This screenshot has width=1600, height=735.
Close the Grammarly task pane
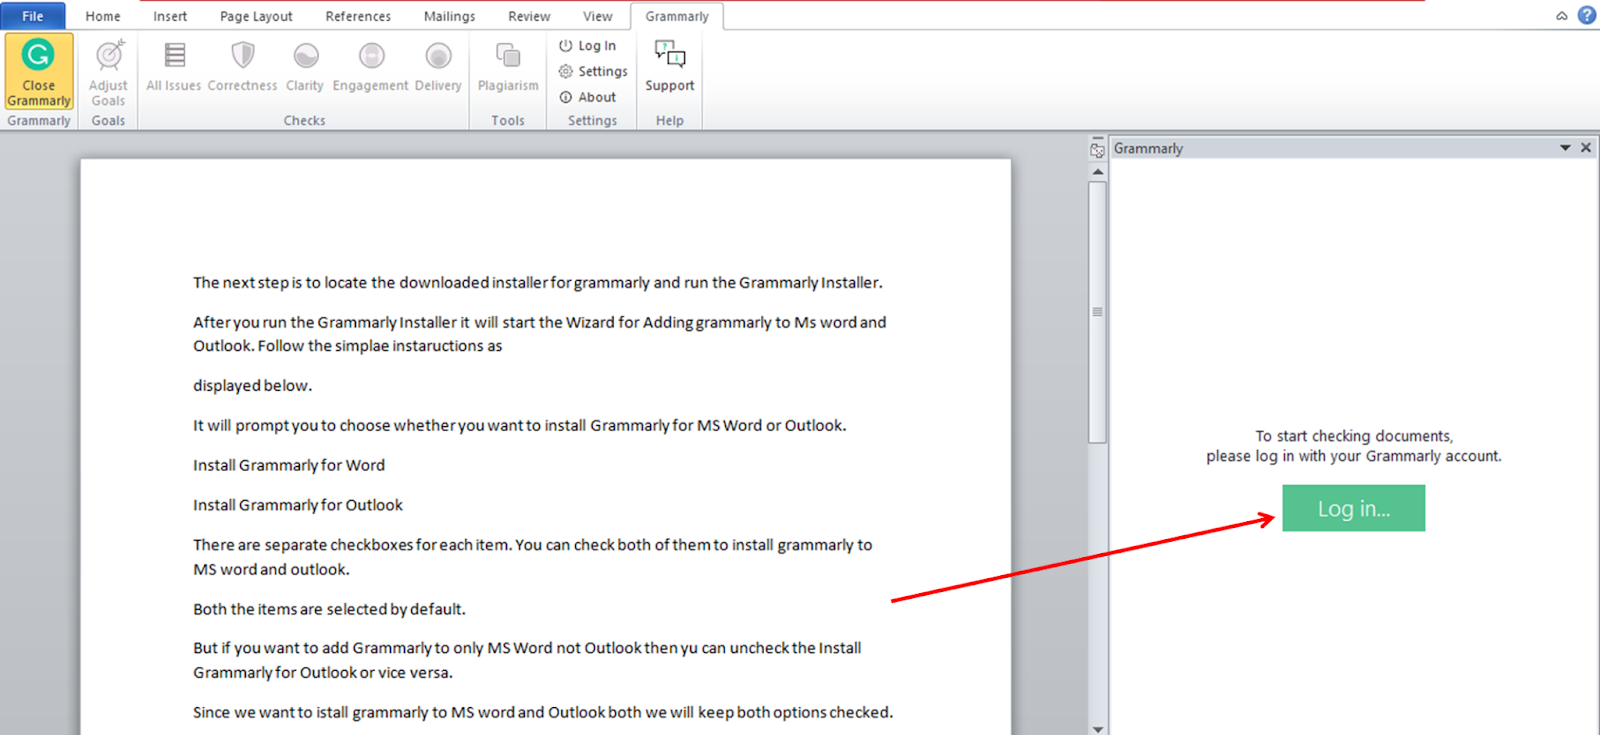[x=1586, y=148]
